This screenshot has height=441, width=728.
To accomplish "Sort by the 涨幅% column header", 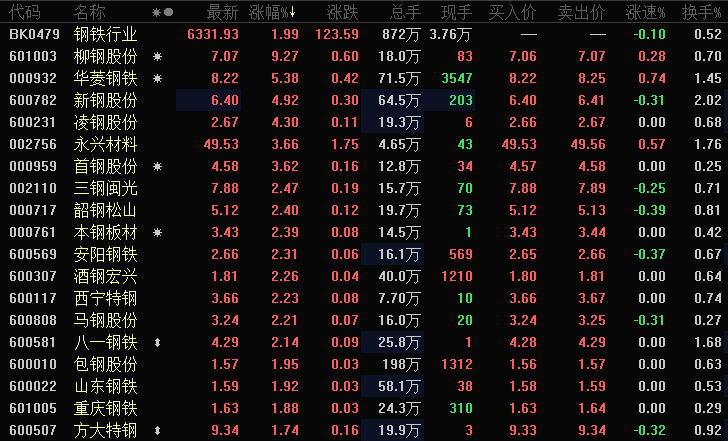I will pyautogui.click(x=272, y=13).
